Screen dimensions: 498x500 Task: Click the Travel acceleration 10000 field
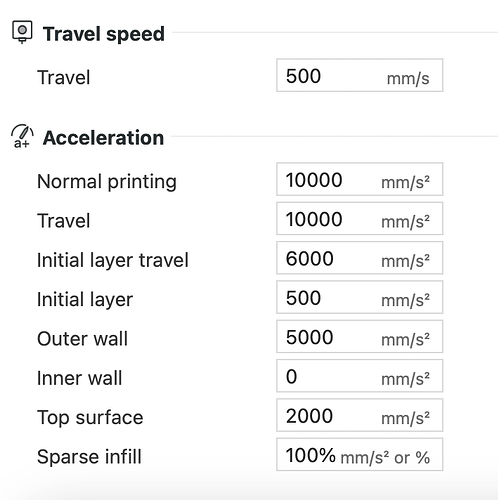pos(359,219)
